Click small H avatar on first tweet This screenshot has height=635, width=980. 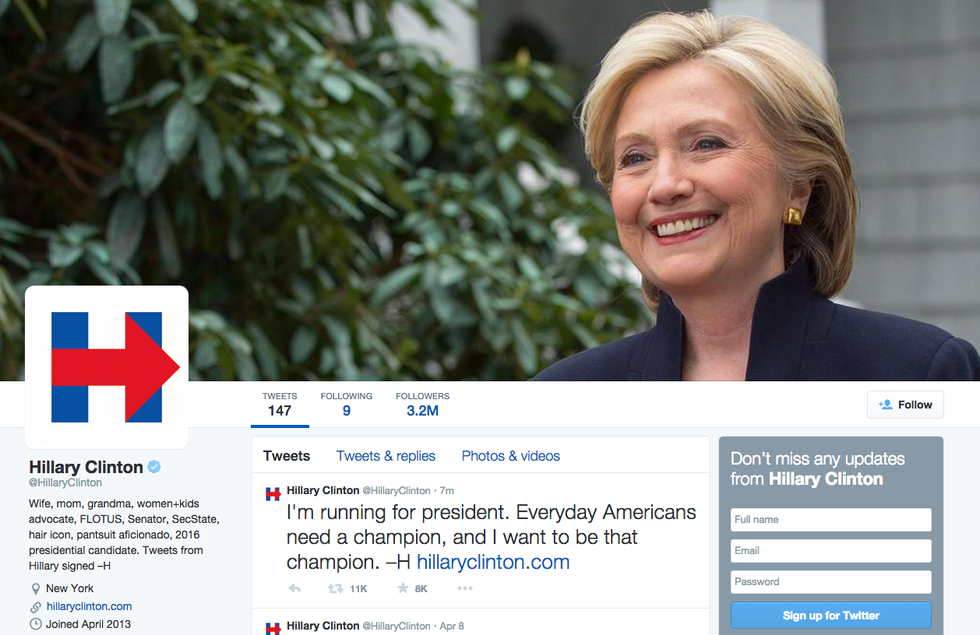click(x=273, y=494)
